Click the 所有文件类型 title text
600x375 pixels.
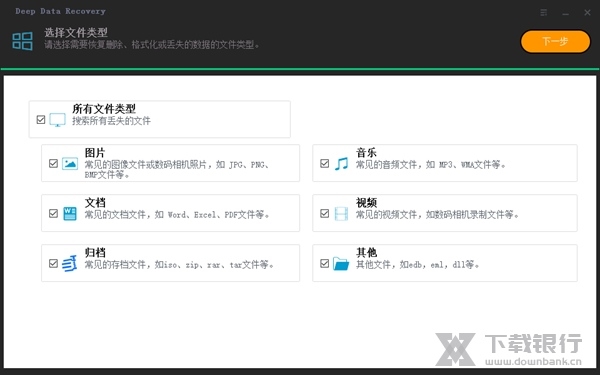point(104,109)
